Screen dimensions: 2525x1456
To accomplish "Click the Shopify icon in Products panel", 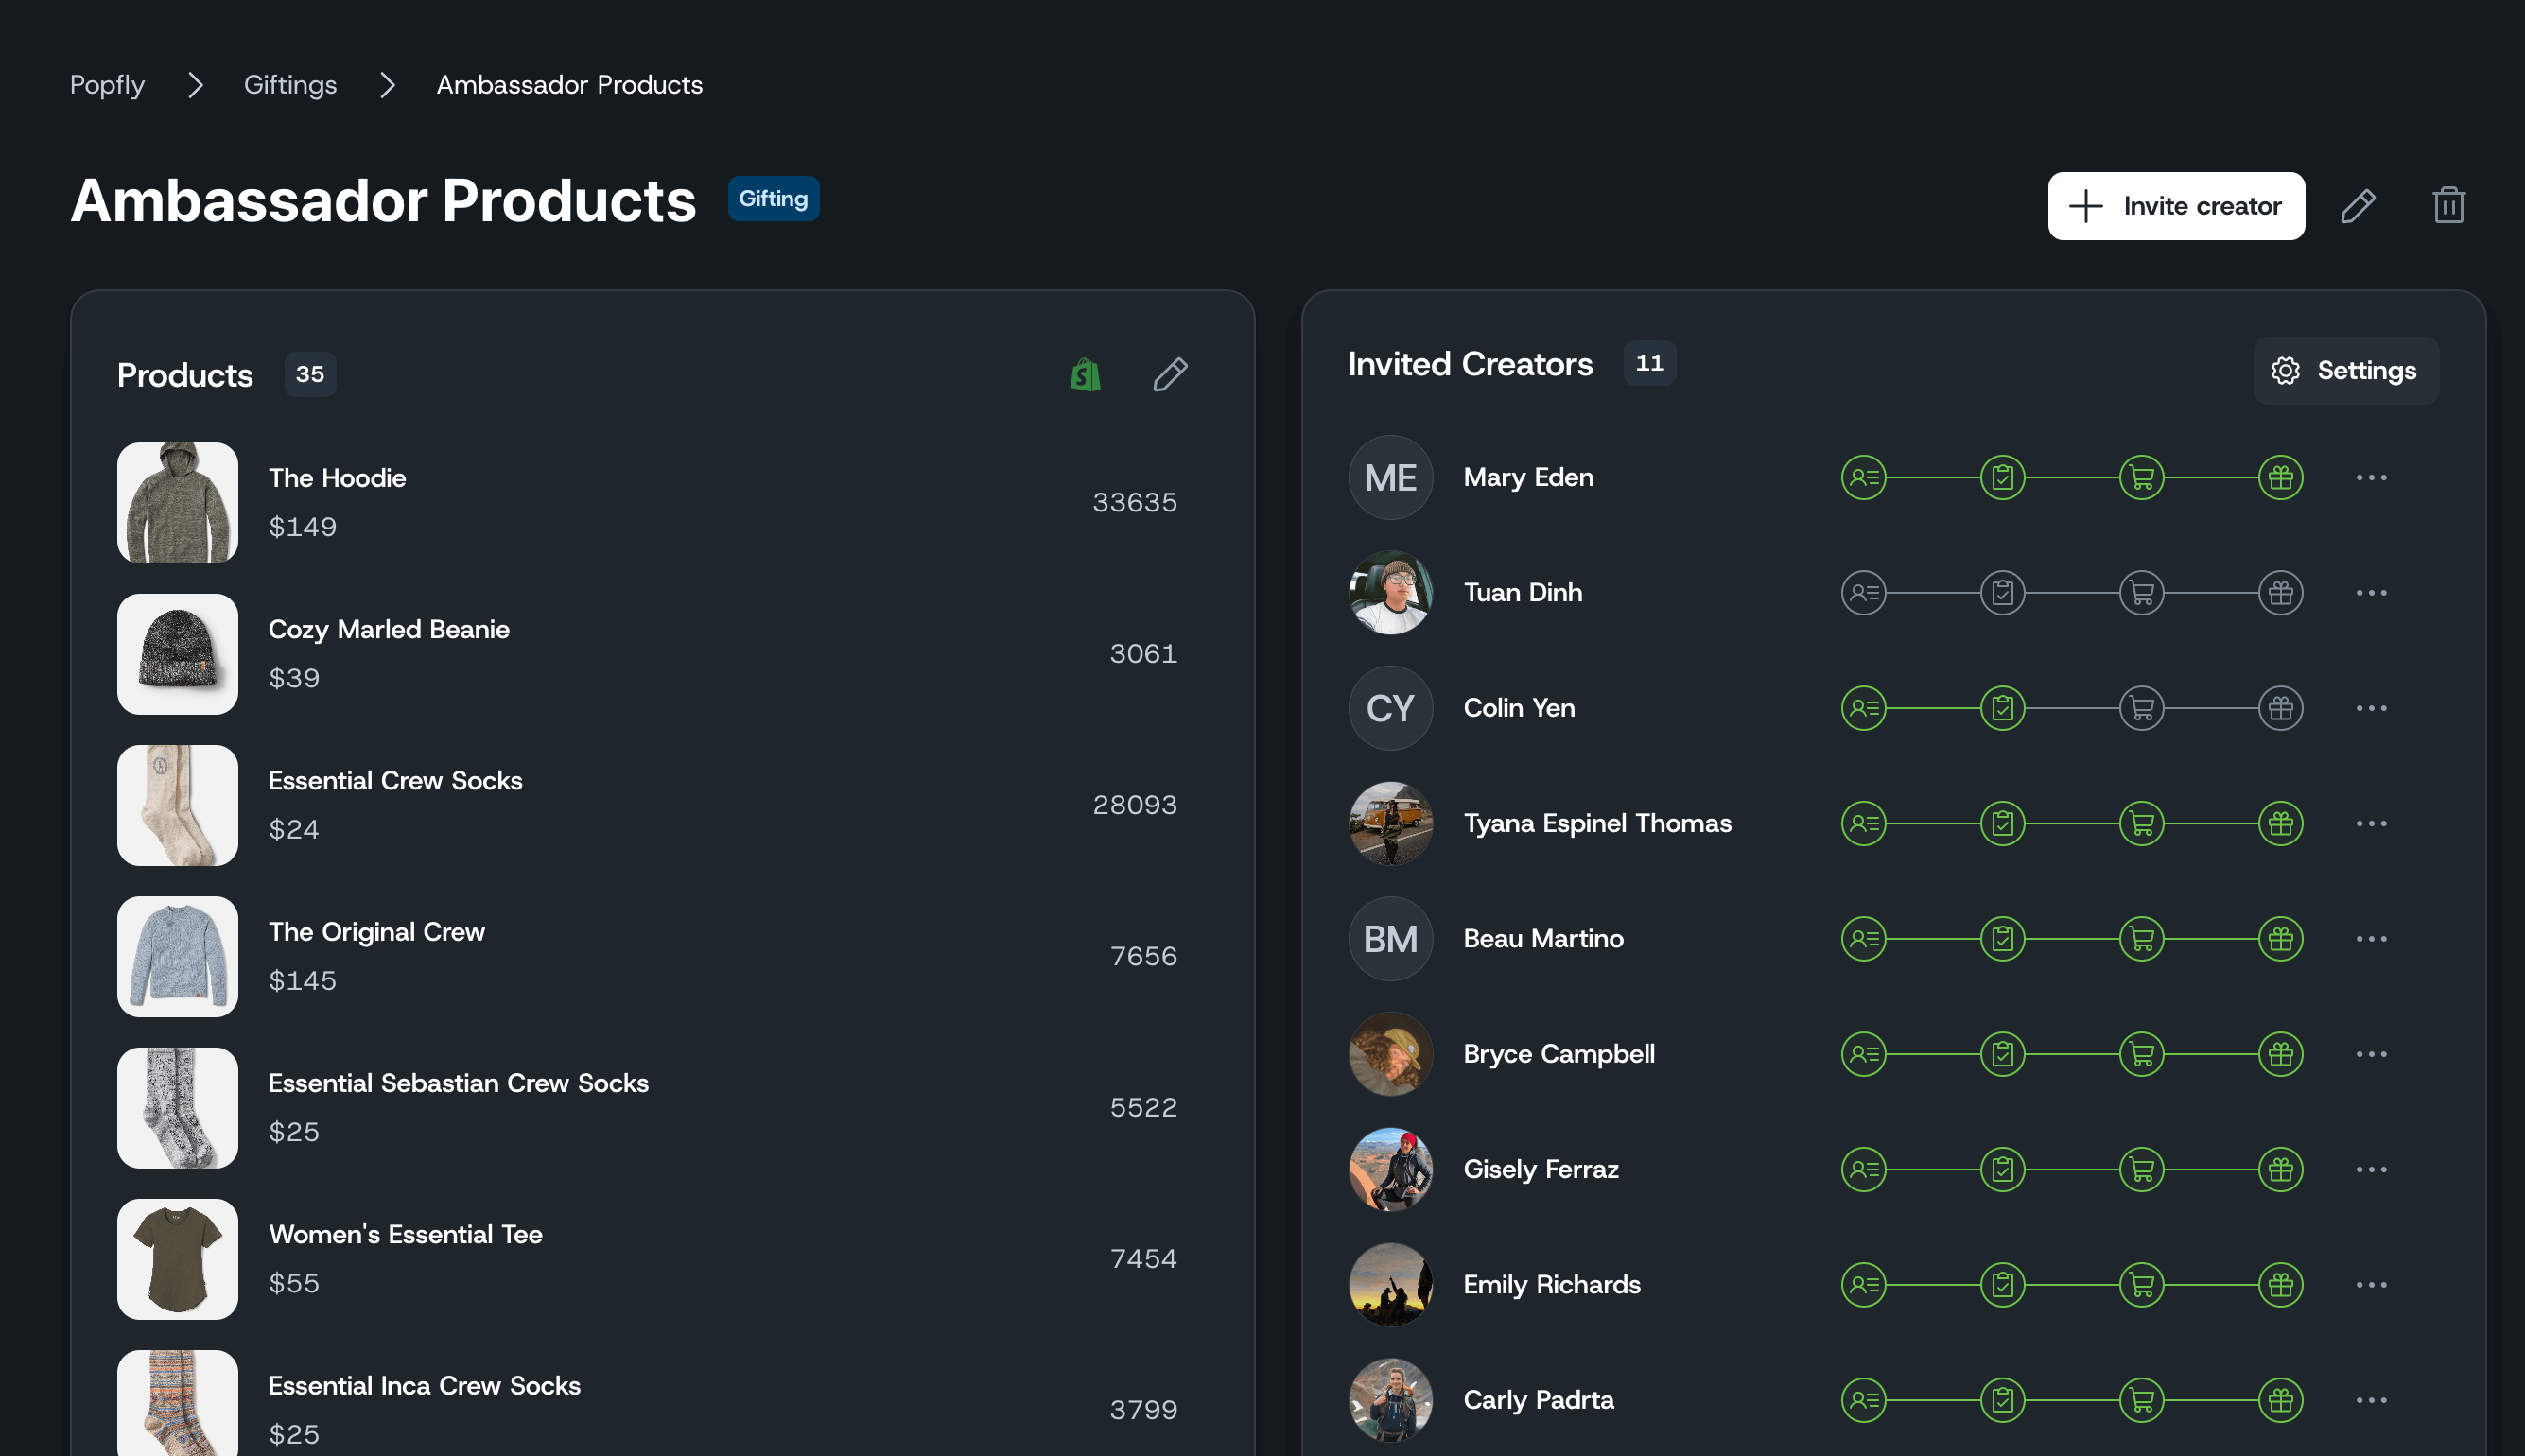I will [1085, 375].
